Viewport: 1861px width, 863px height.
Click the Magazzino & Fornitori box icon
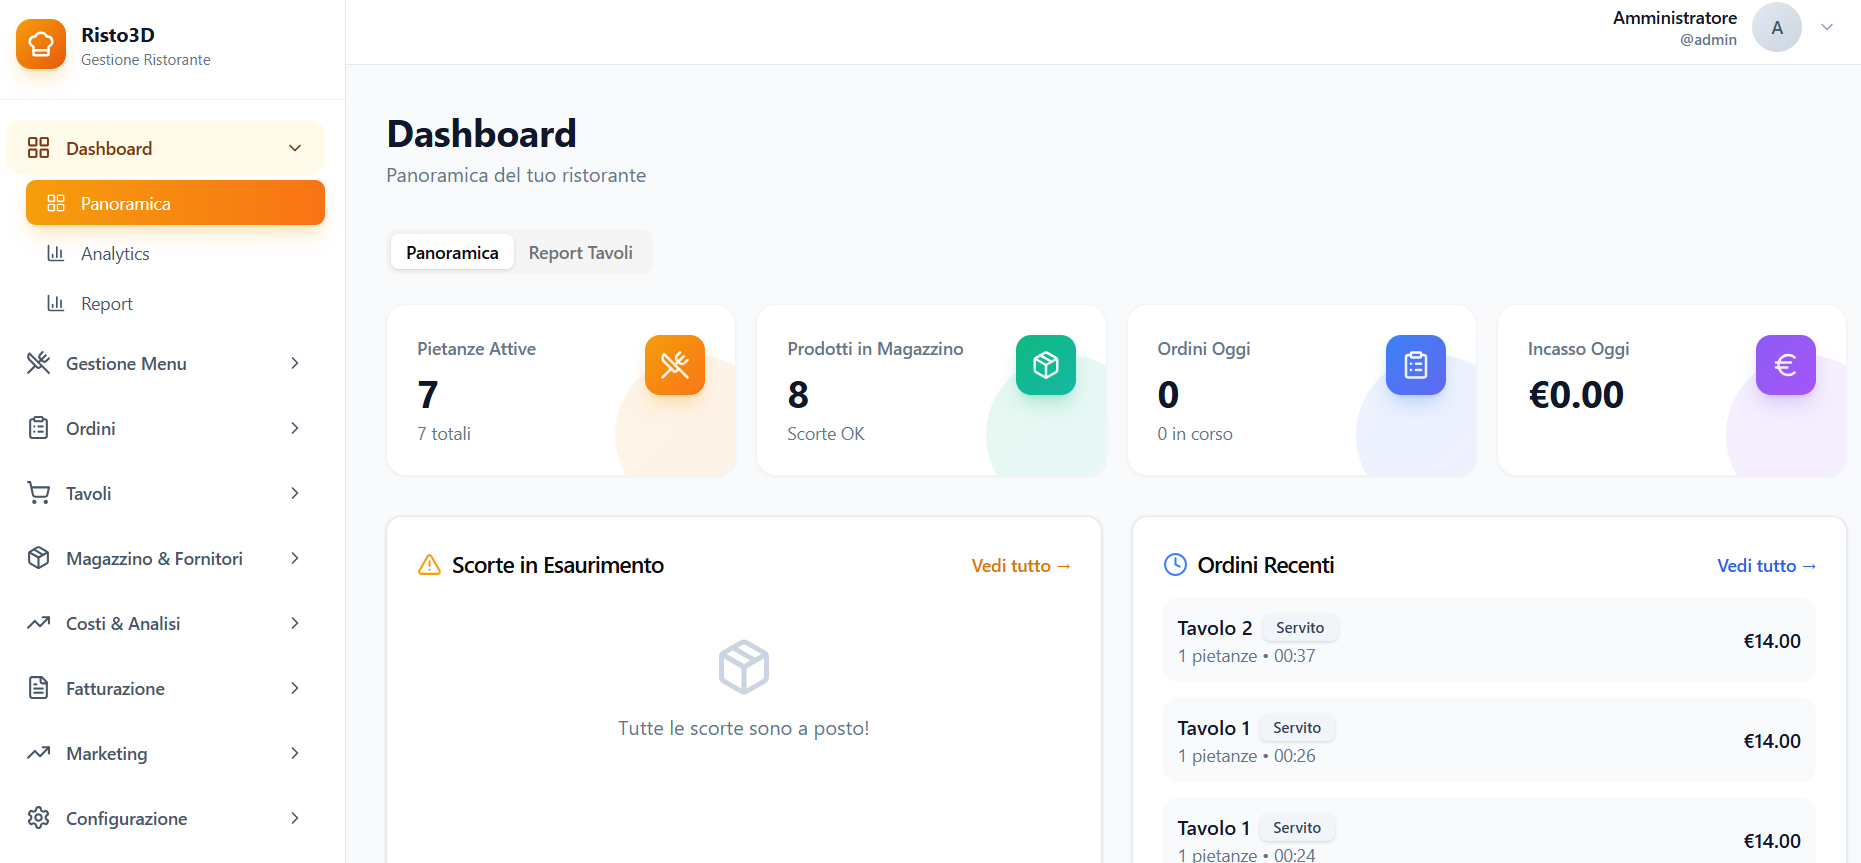pos(38,558)
